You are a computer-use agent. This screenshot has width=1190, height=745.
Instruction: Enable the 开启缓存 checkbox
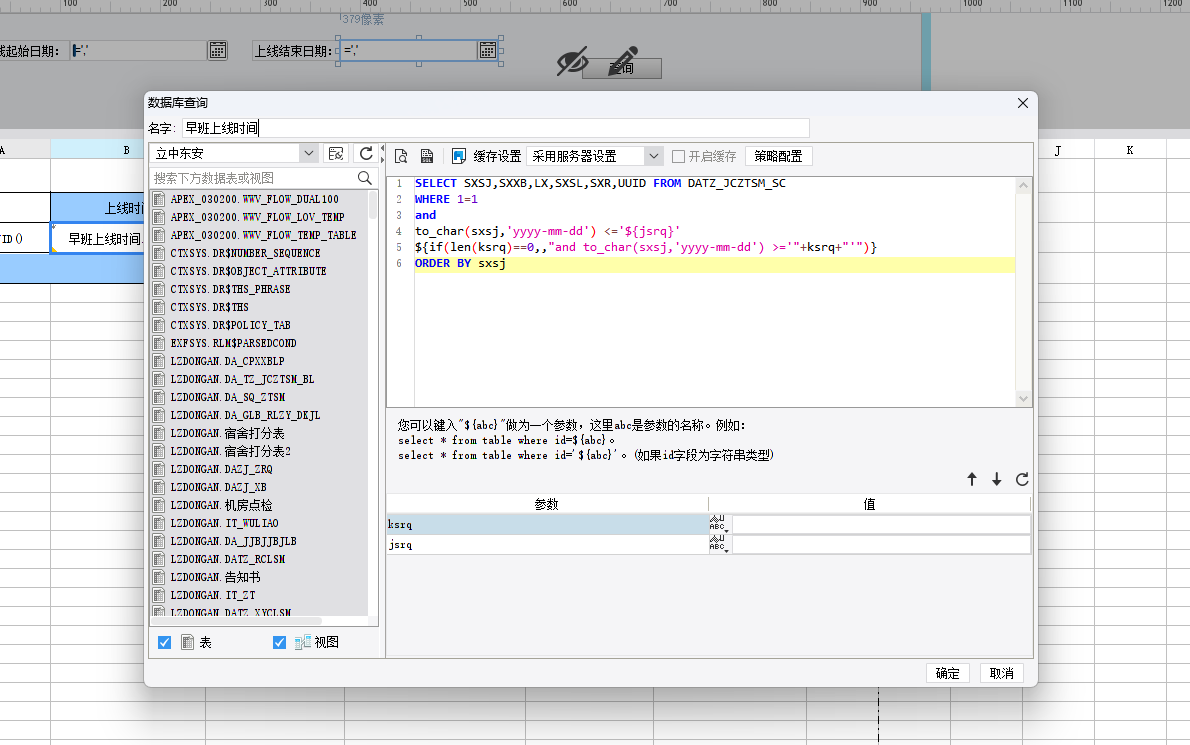679,156
